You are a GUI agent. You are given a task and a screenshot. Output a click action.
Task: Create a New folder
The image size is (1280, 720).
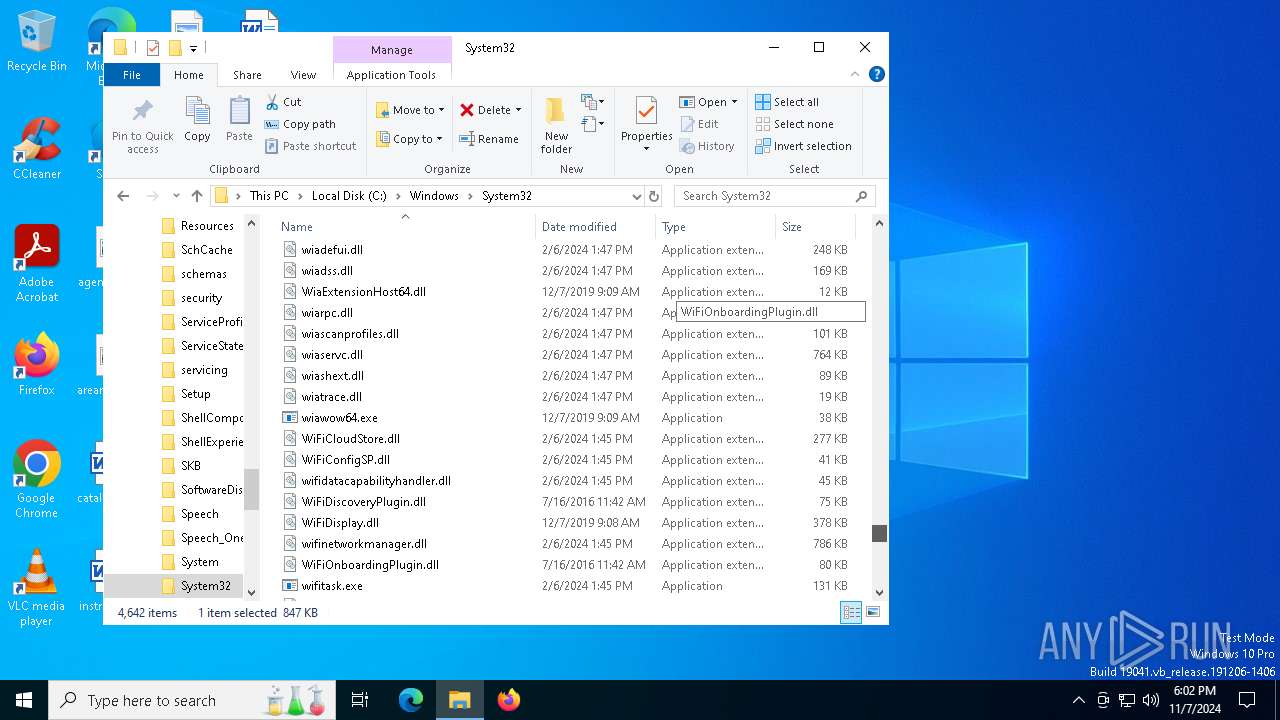pyautogui.click(x=556, y=125)
